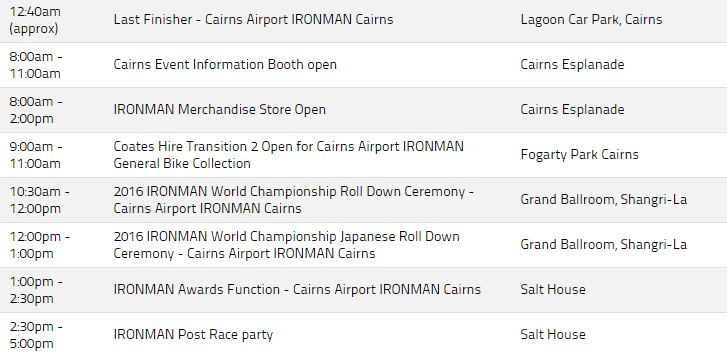Click Cairns Esplanade beside Merchandise Store

pyautogui.click(x=572, y=109)
